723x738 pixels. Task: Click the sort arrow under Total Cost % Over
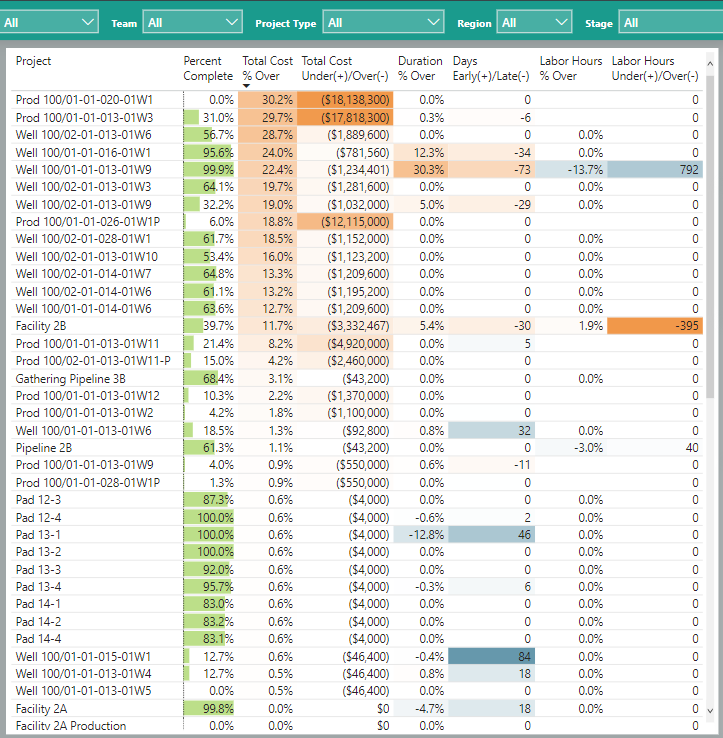pos(247,86)
